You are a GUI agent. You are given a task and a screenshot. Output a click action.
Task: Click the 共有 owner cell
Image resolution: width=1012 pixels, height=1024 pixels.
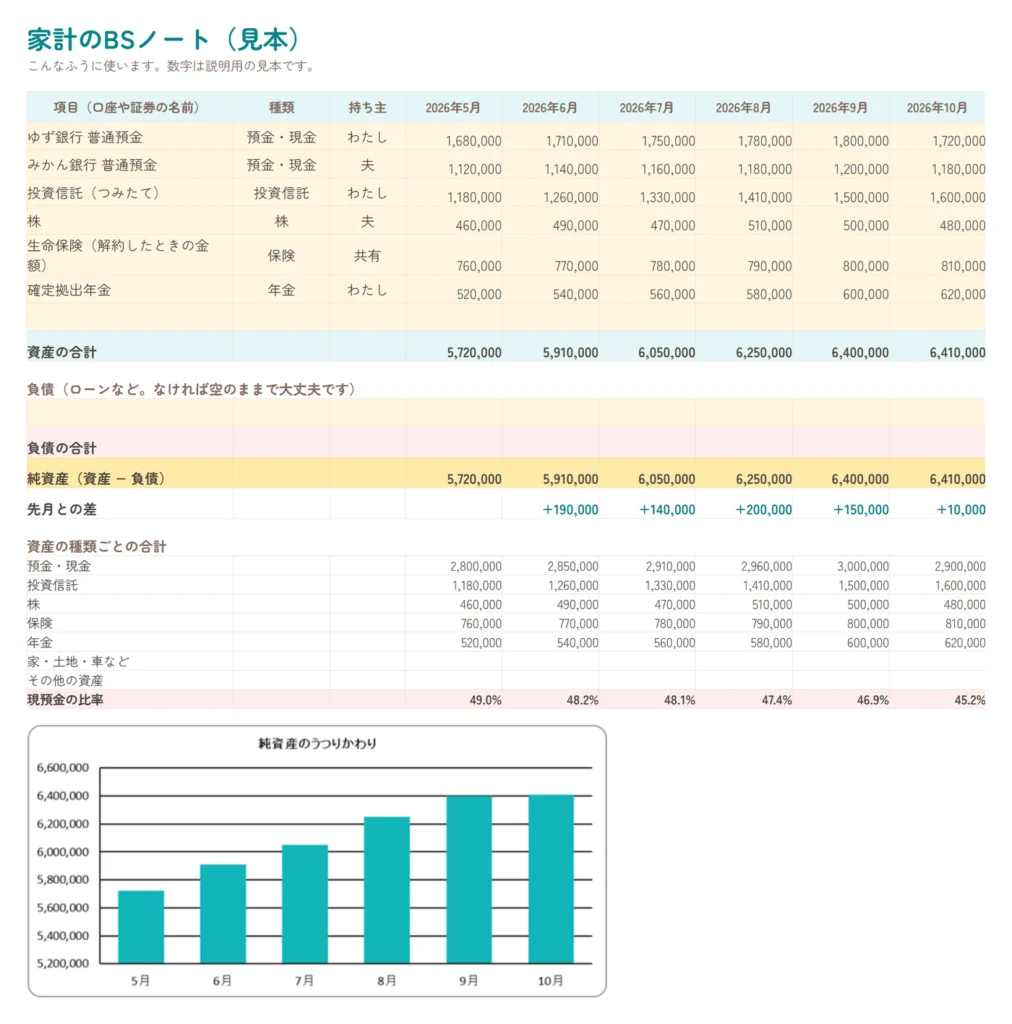[367, 256]
